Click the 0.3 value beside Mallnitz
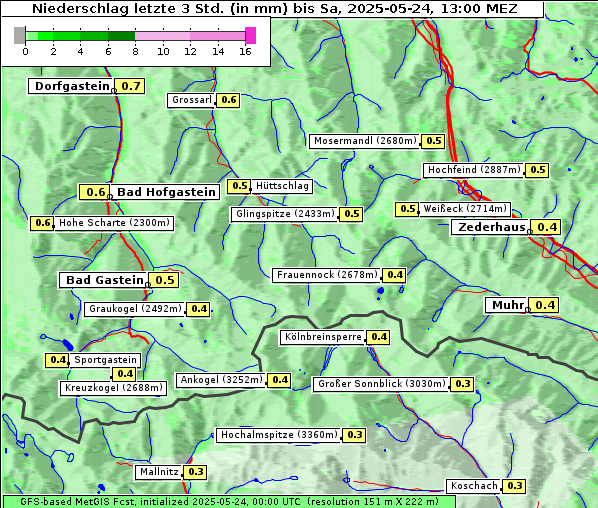 (x=195, y=473)
